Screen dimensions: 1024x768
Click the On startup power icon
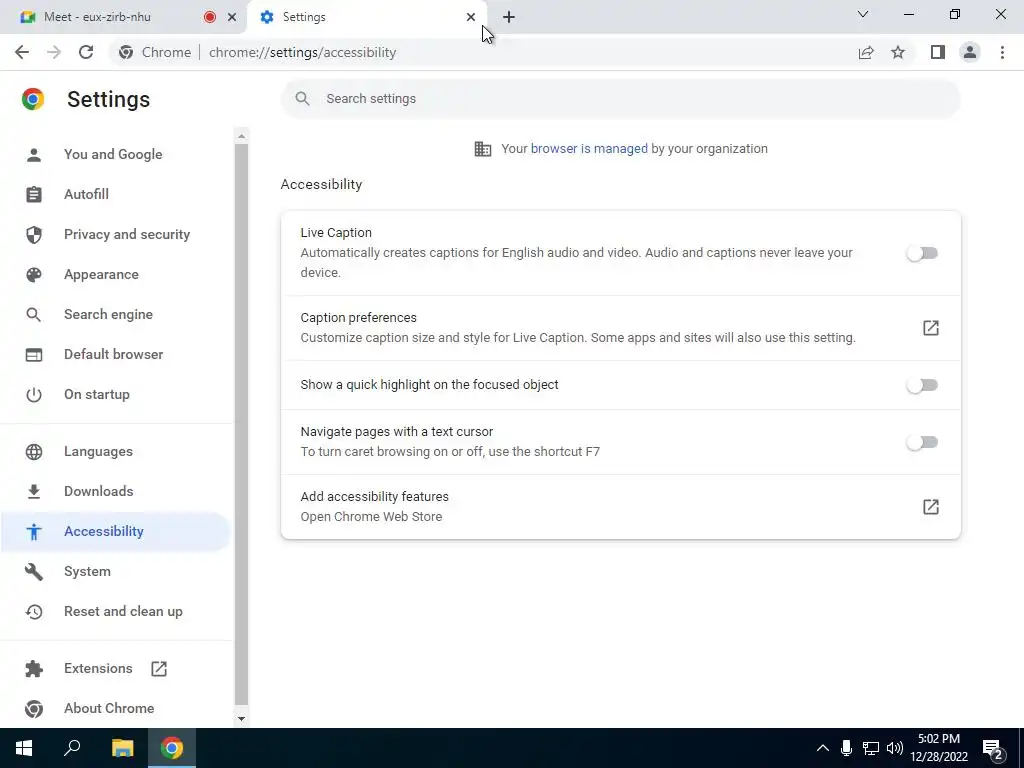click(34, 394)
